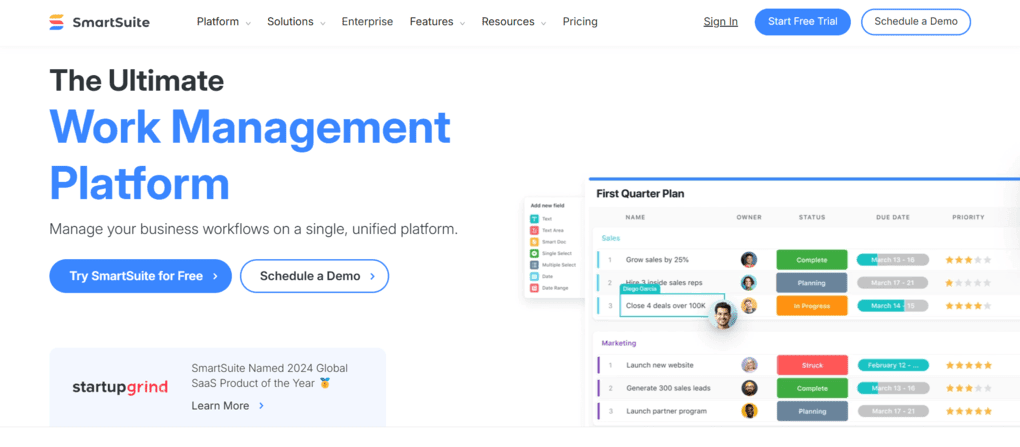This screenshot has width=1020, height=447.
Task: Click owner avatar for Grow sales by 25%
Action: (x=749, y=260)
